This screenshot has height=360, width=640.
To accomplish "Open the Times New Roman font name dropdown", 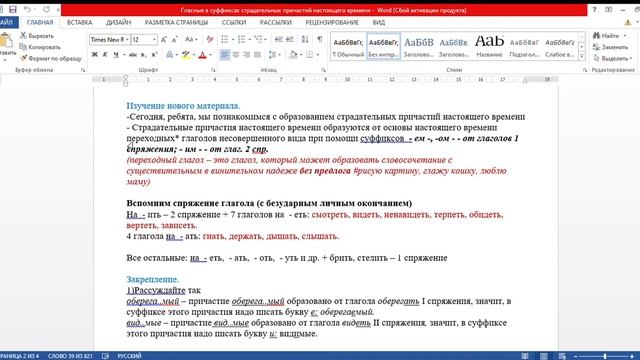I will 127,40.
